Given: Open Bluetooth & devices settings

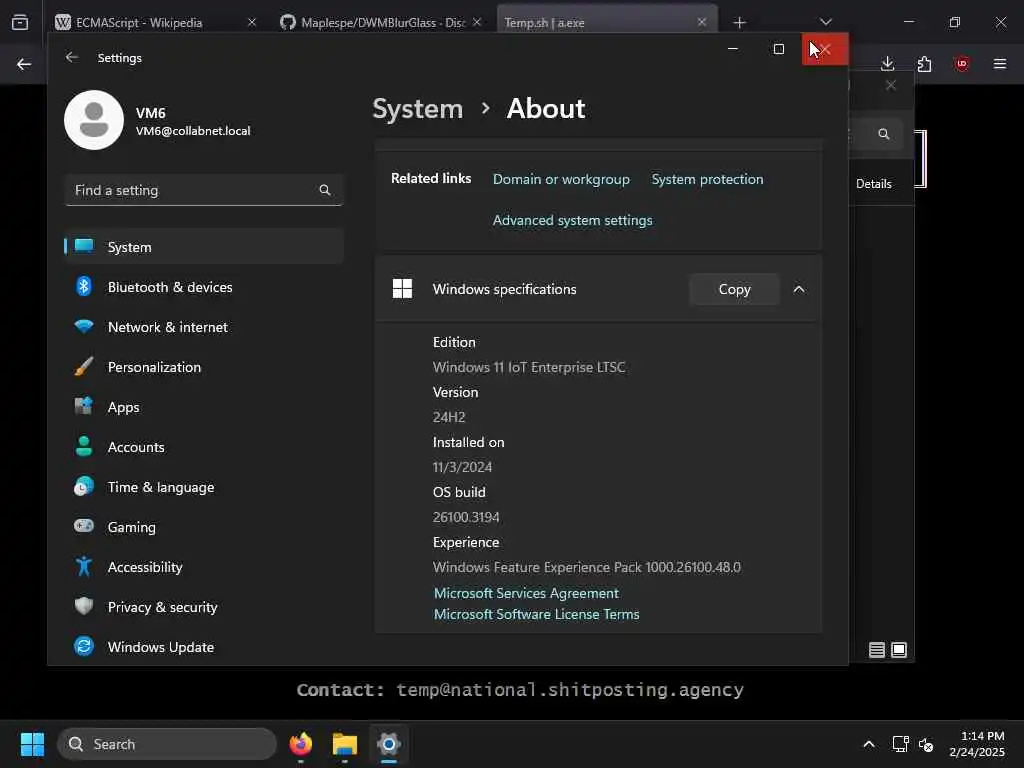Looking at the screenshot, I should (x=204, y=287).
